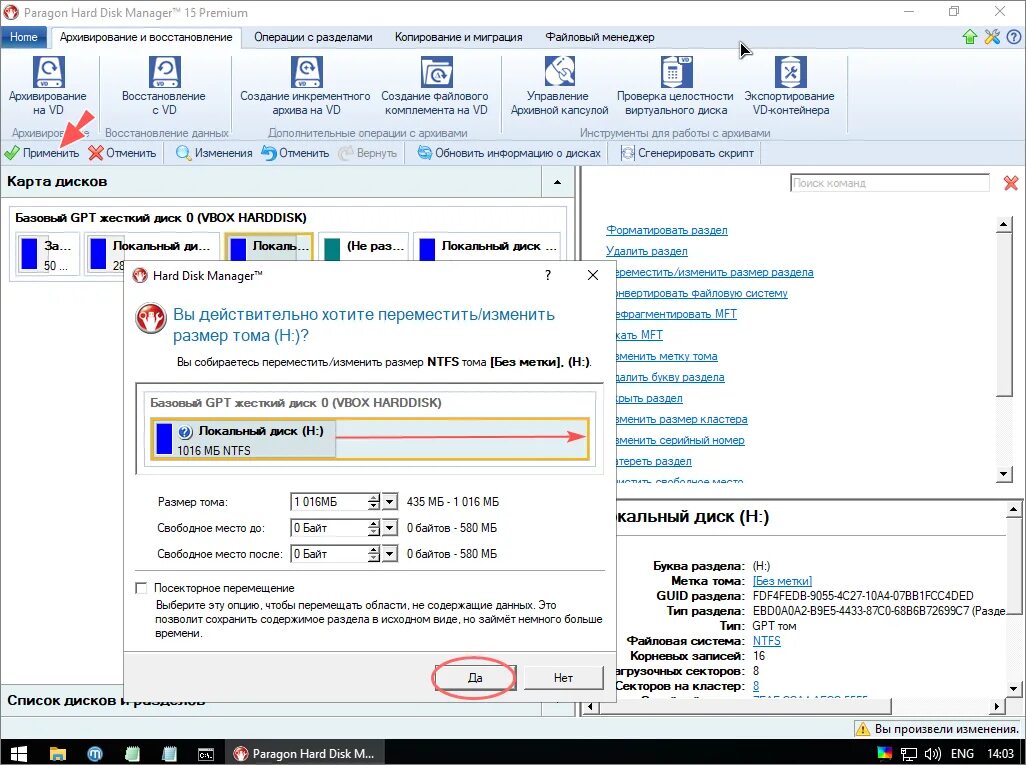This screenshot has height=765, width=1026.
Task: Open Создание файлового комплемента на VD
Action: pos(435,86)
